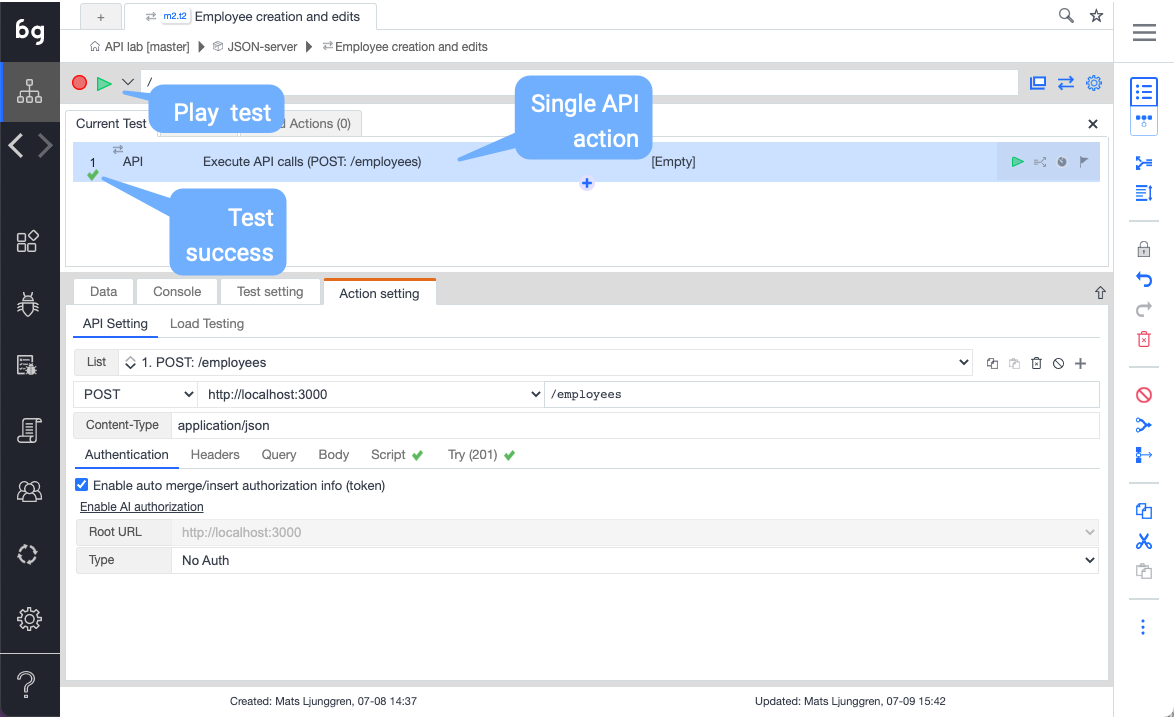The width and height of the screenshot is (1174, 717).
Task: Open the bug icon in left sidebar
Action: point(28,304)
